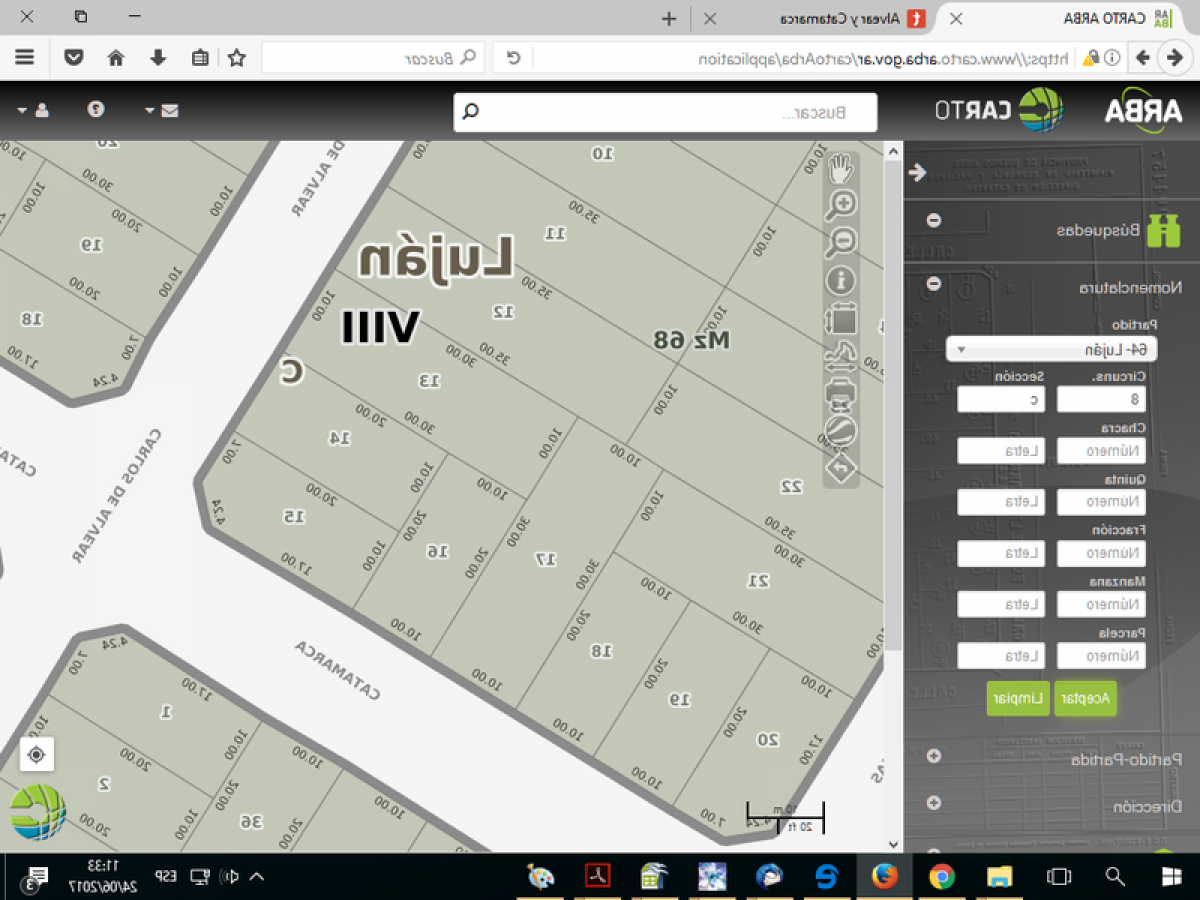Open the Partido dropdown showing 64- Luján
This screenshot has height=900, width=1200.
pos(1051,348)
